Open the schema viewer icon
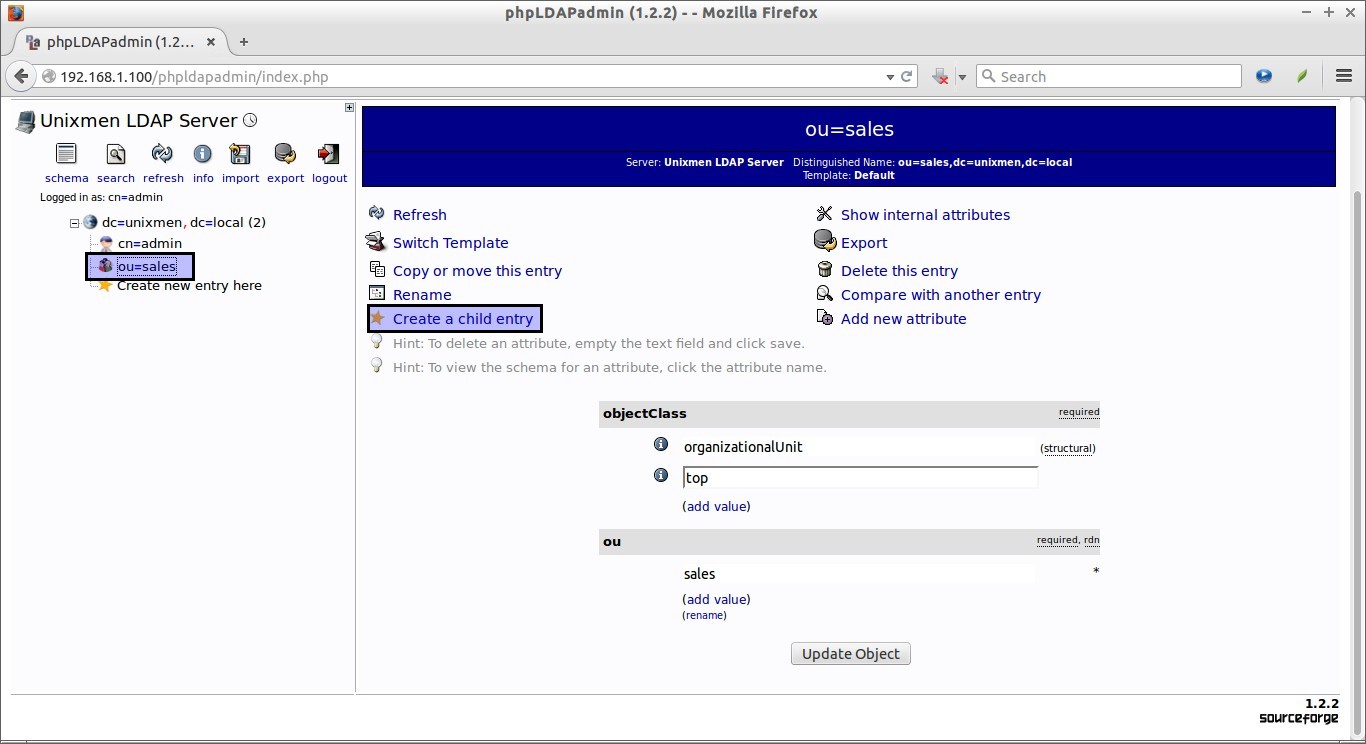 [66, 154]
